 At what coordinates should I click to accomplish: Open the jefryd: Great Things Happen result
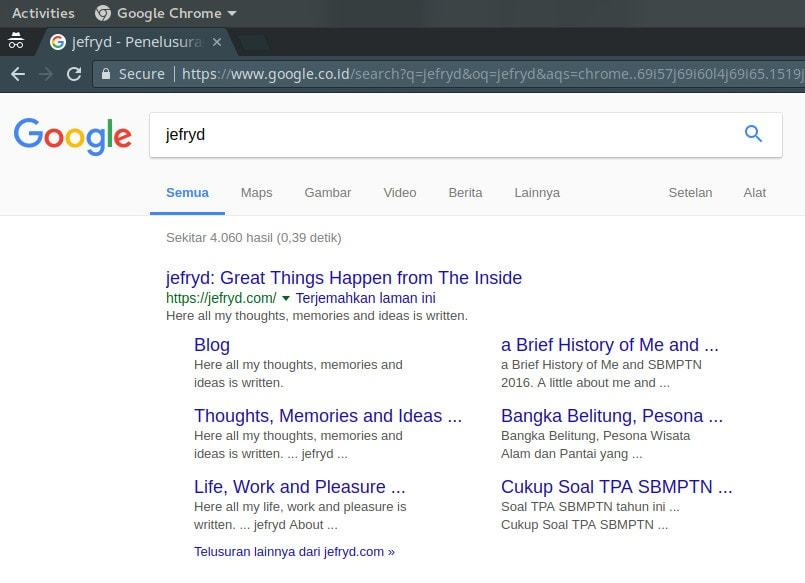(343, 278)
